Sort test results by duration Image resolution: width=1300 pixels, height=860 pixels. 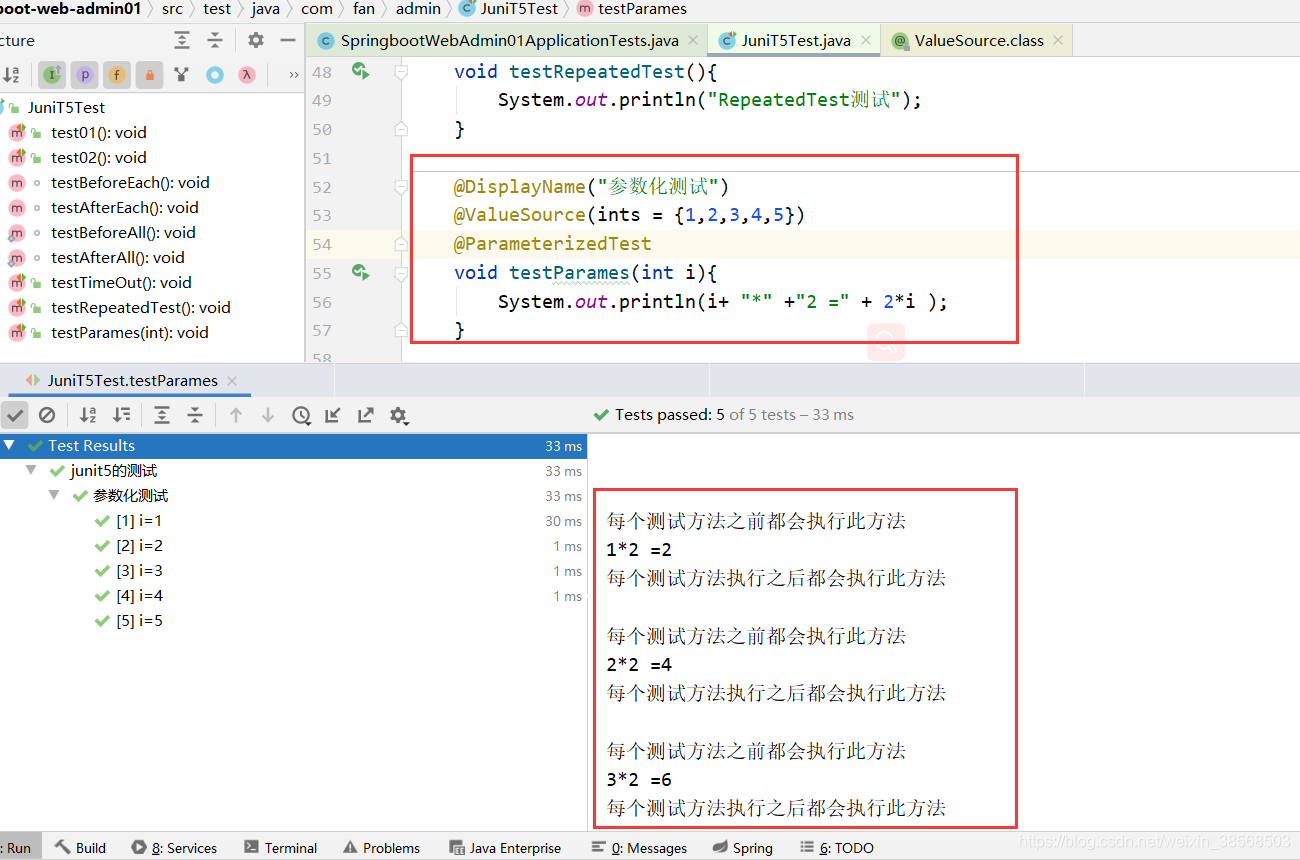(x=121, y=415)
